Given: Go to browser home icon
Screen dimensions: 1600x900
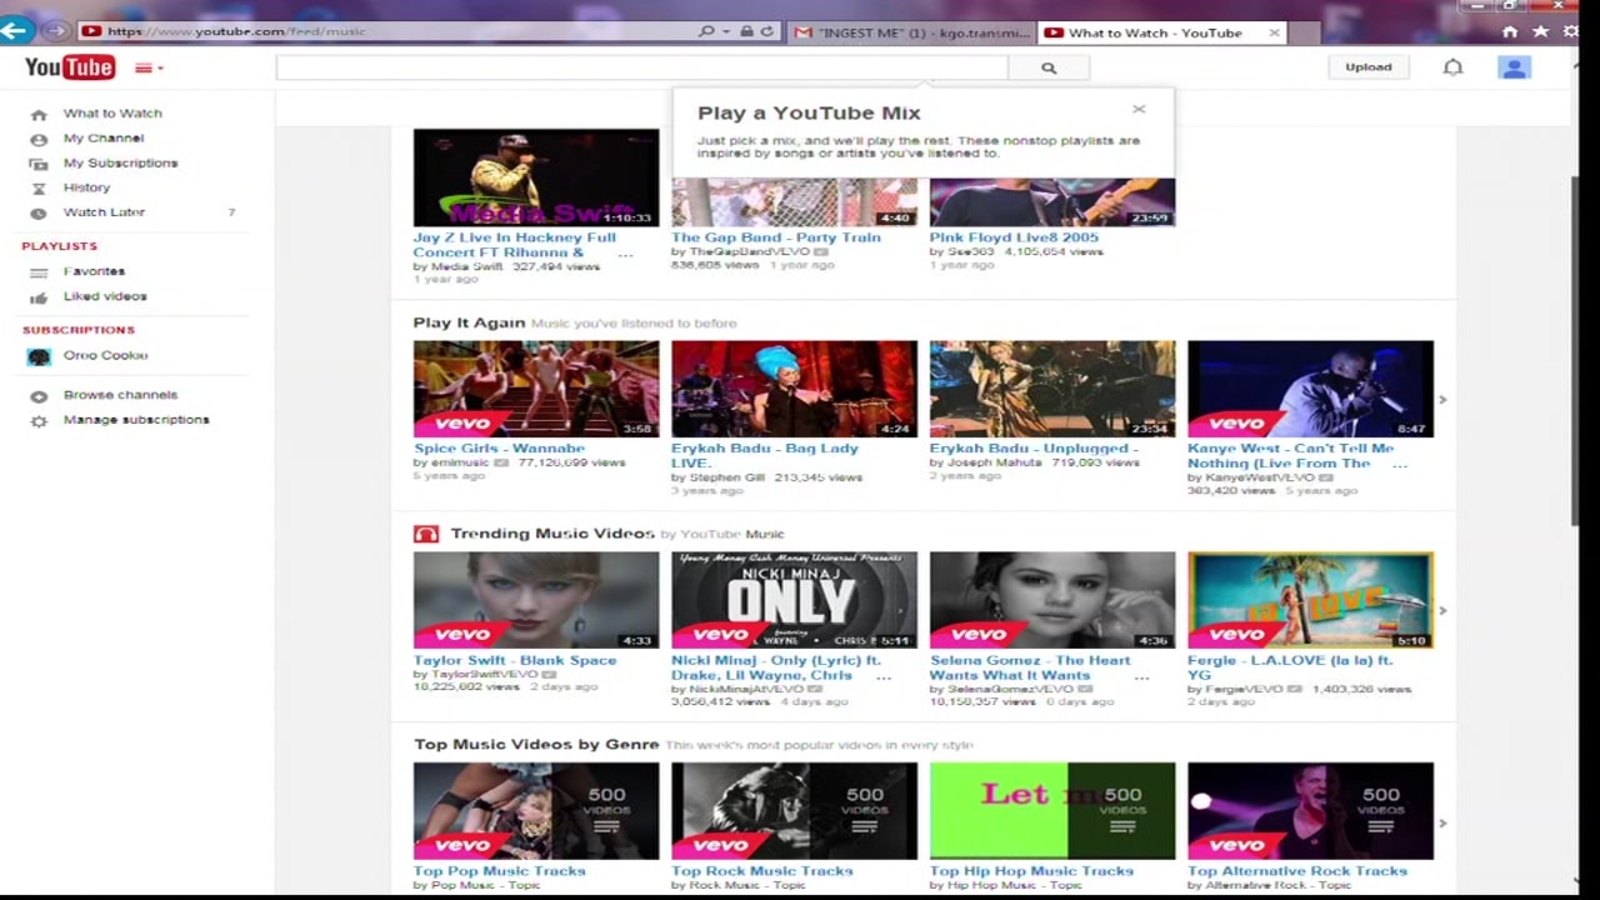Looking at the screenshot, I should pos(1510,32).
